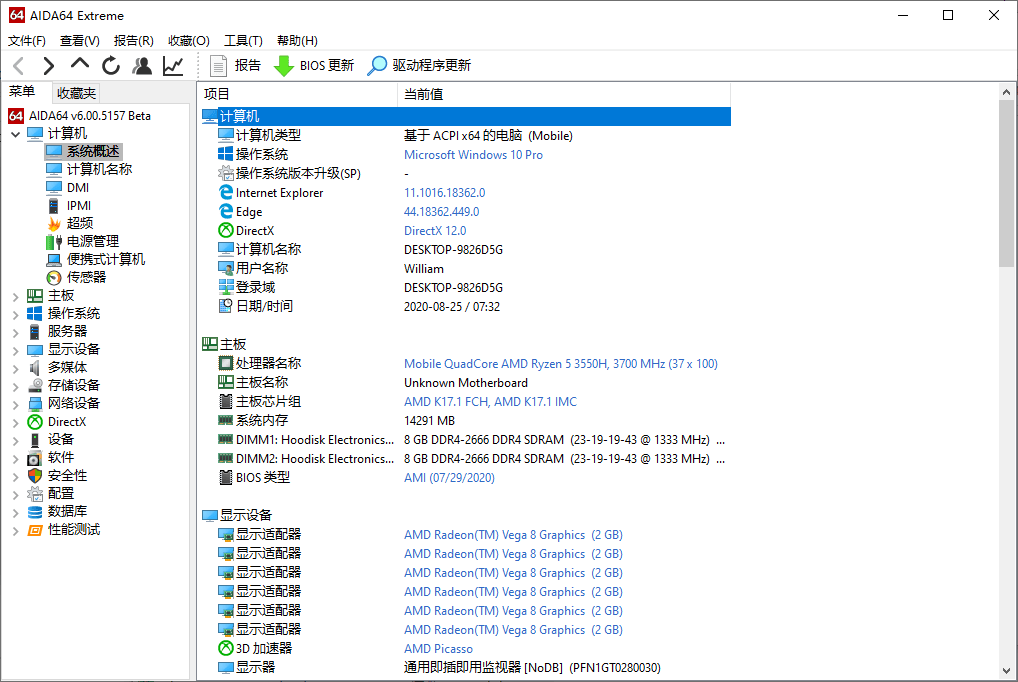Open the AMD Picasso 3D accelerator link
Screen dimensions: 1018x682
click(x=438, y=649)
